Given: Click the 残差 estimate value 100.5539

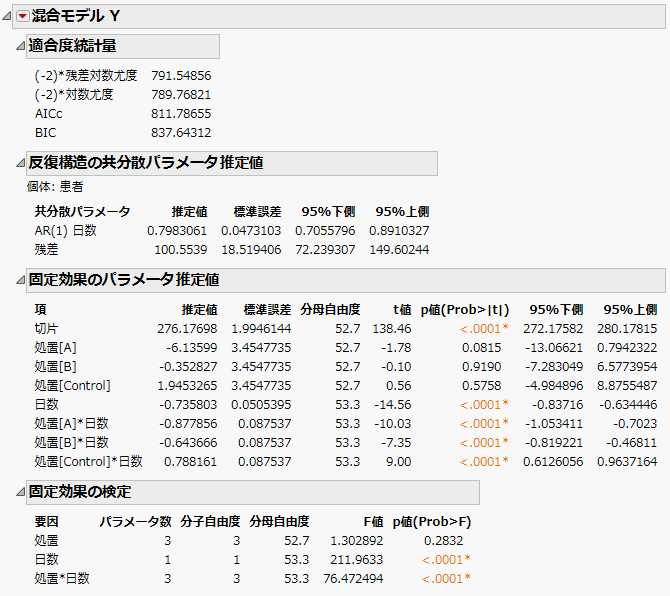Looking at the screenshot, I should 181,249.
